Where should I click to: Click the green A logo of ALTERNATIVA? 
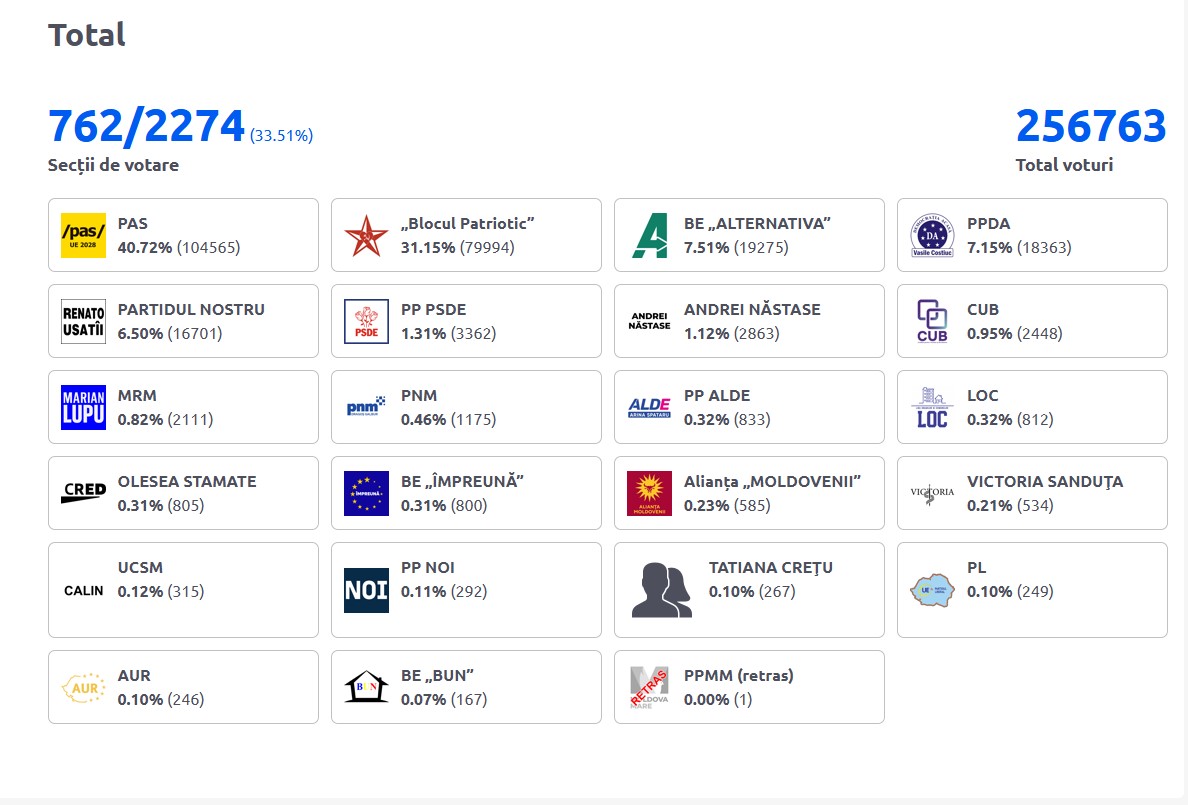pos(650,235)
